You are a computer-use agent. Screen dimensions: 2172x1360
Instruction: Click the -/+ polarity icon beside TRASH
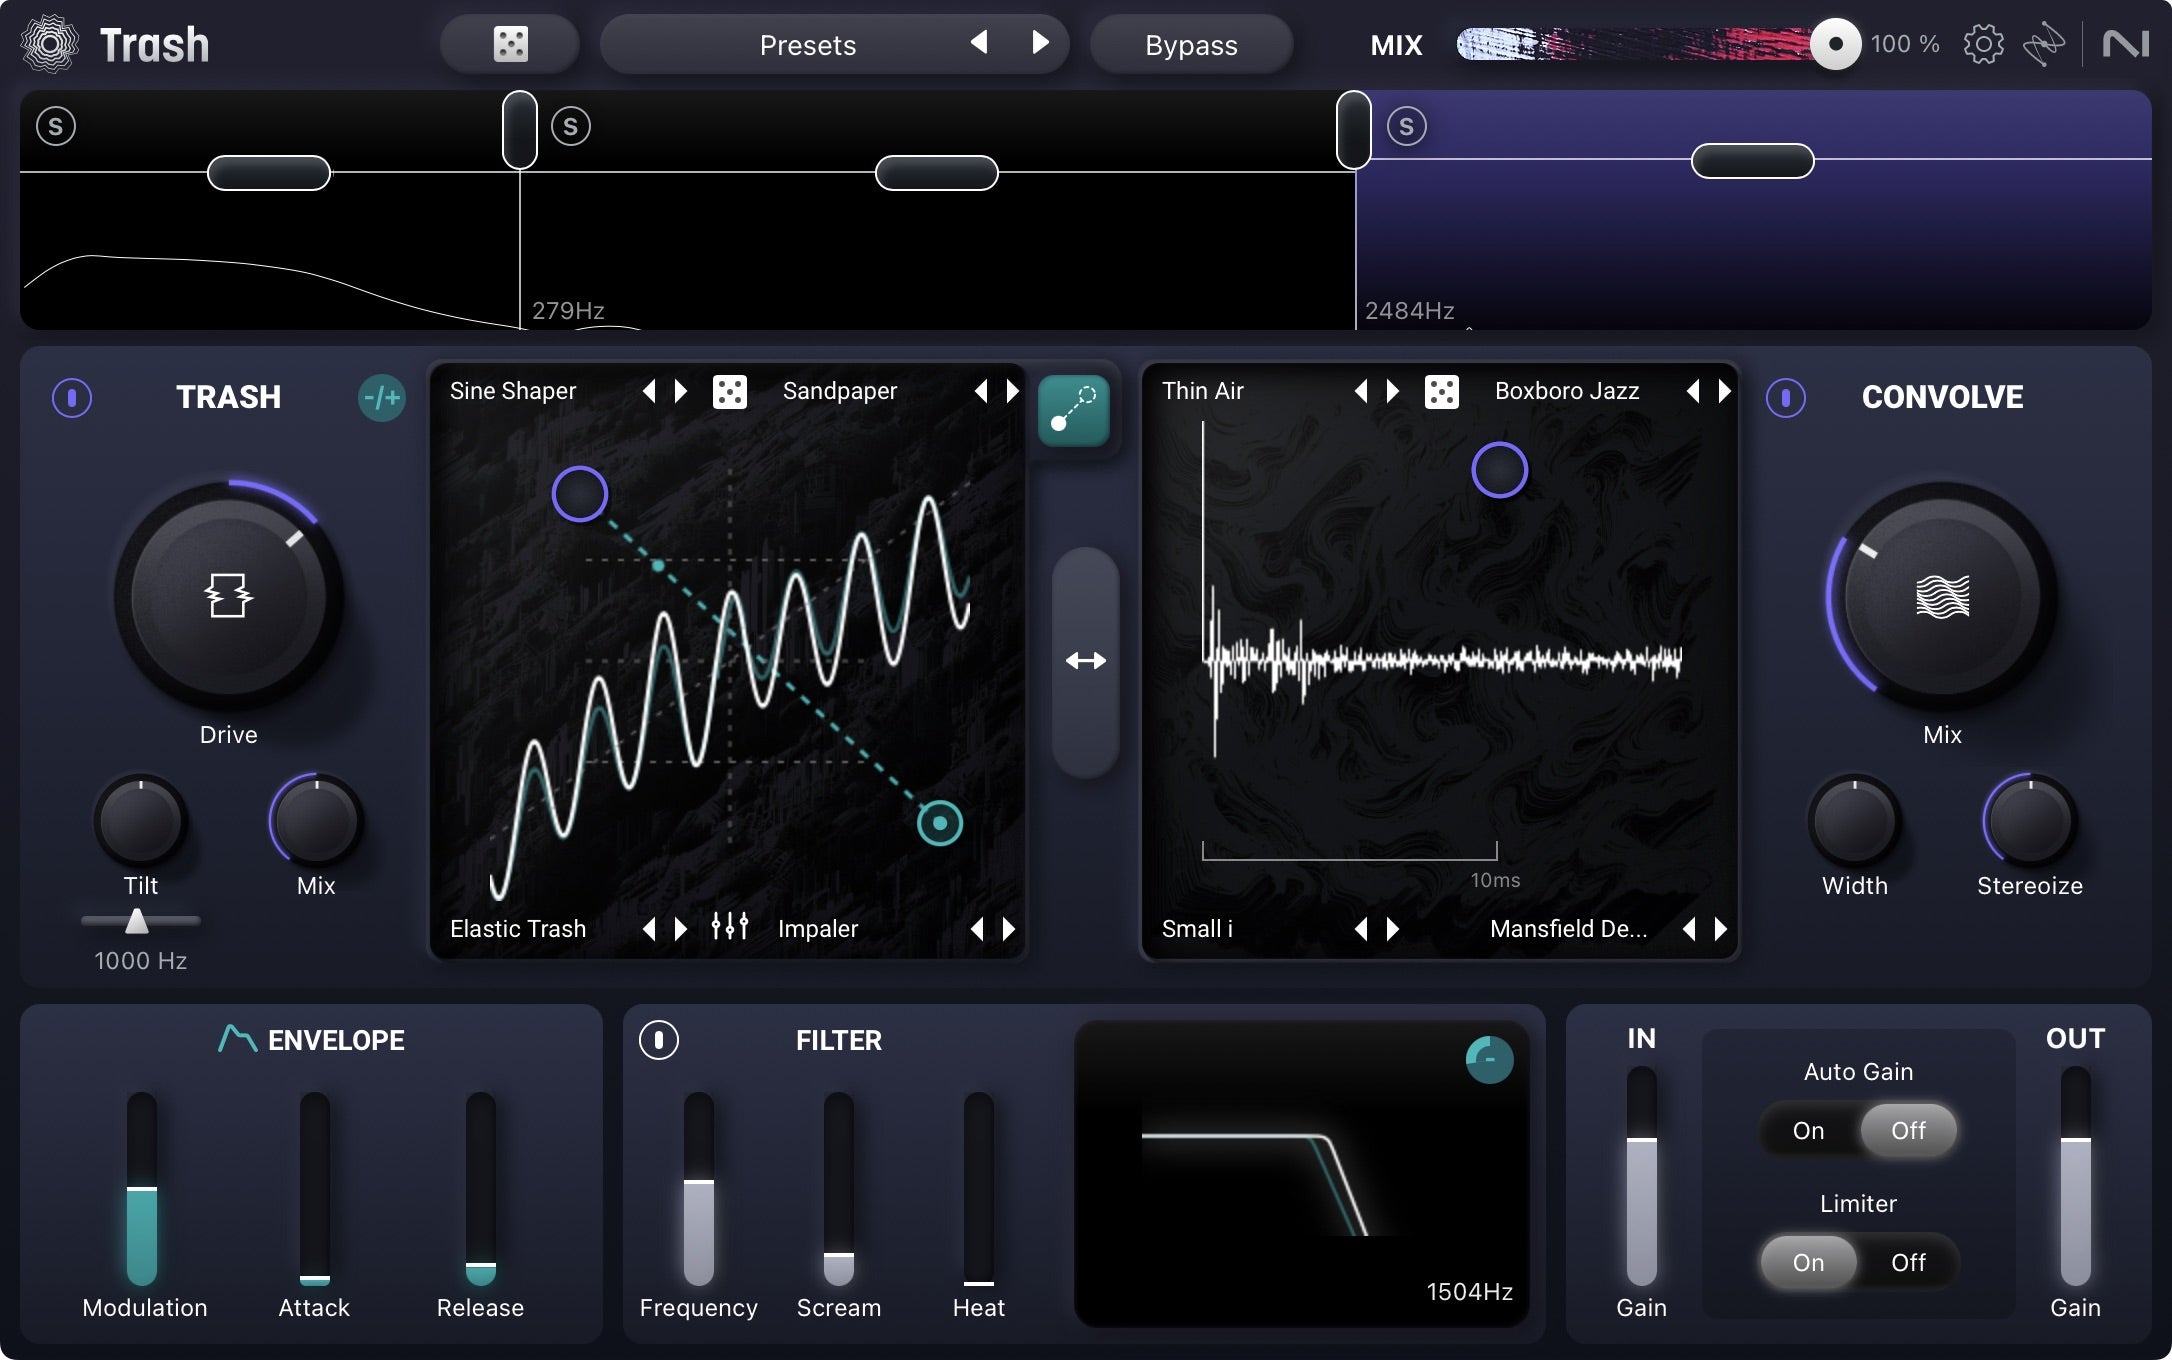(x=381, y=398)
